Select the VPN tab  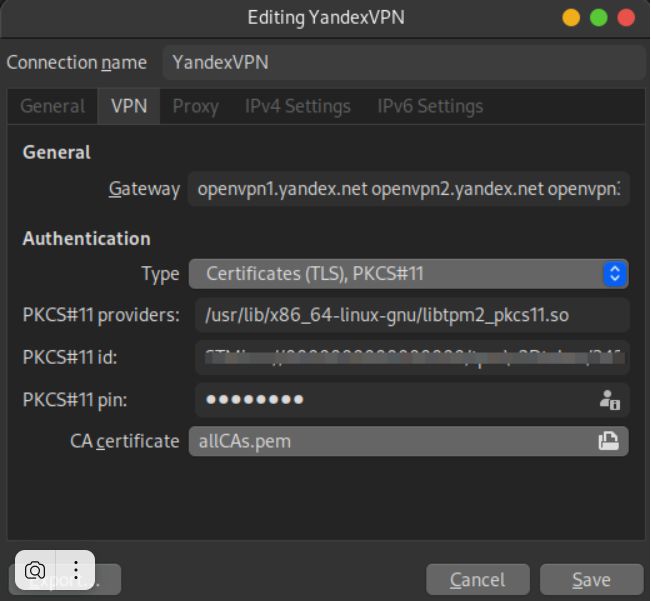pos(129,106)
